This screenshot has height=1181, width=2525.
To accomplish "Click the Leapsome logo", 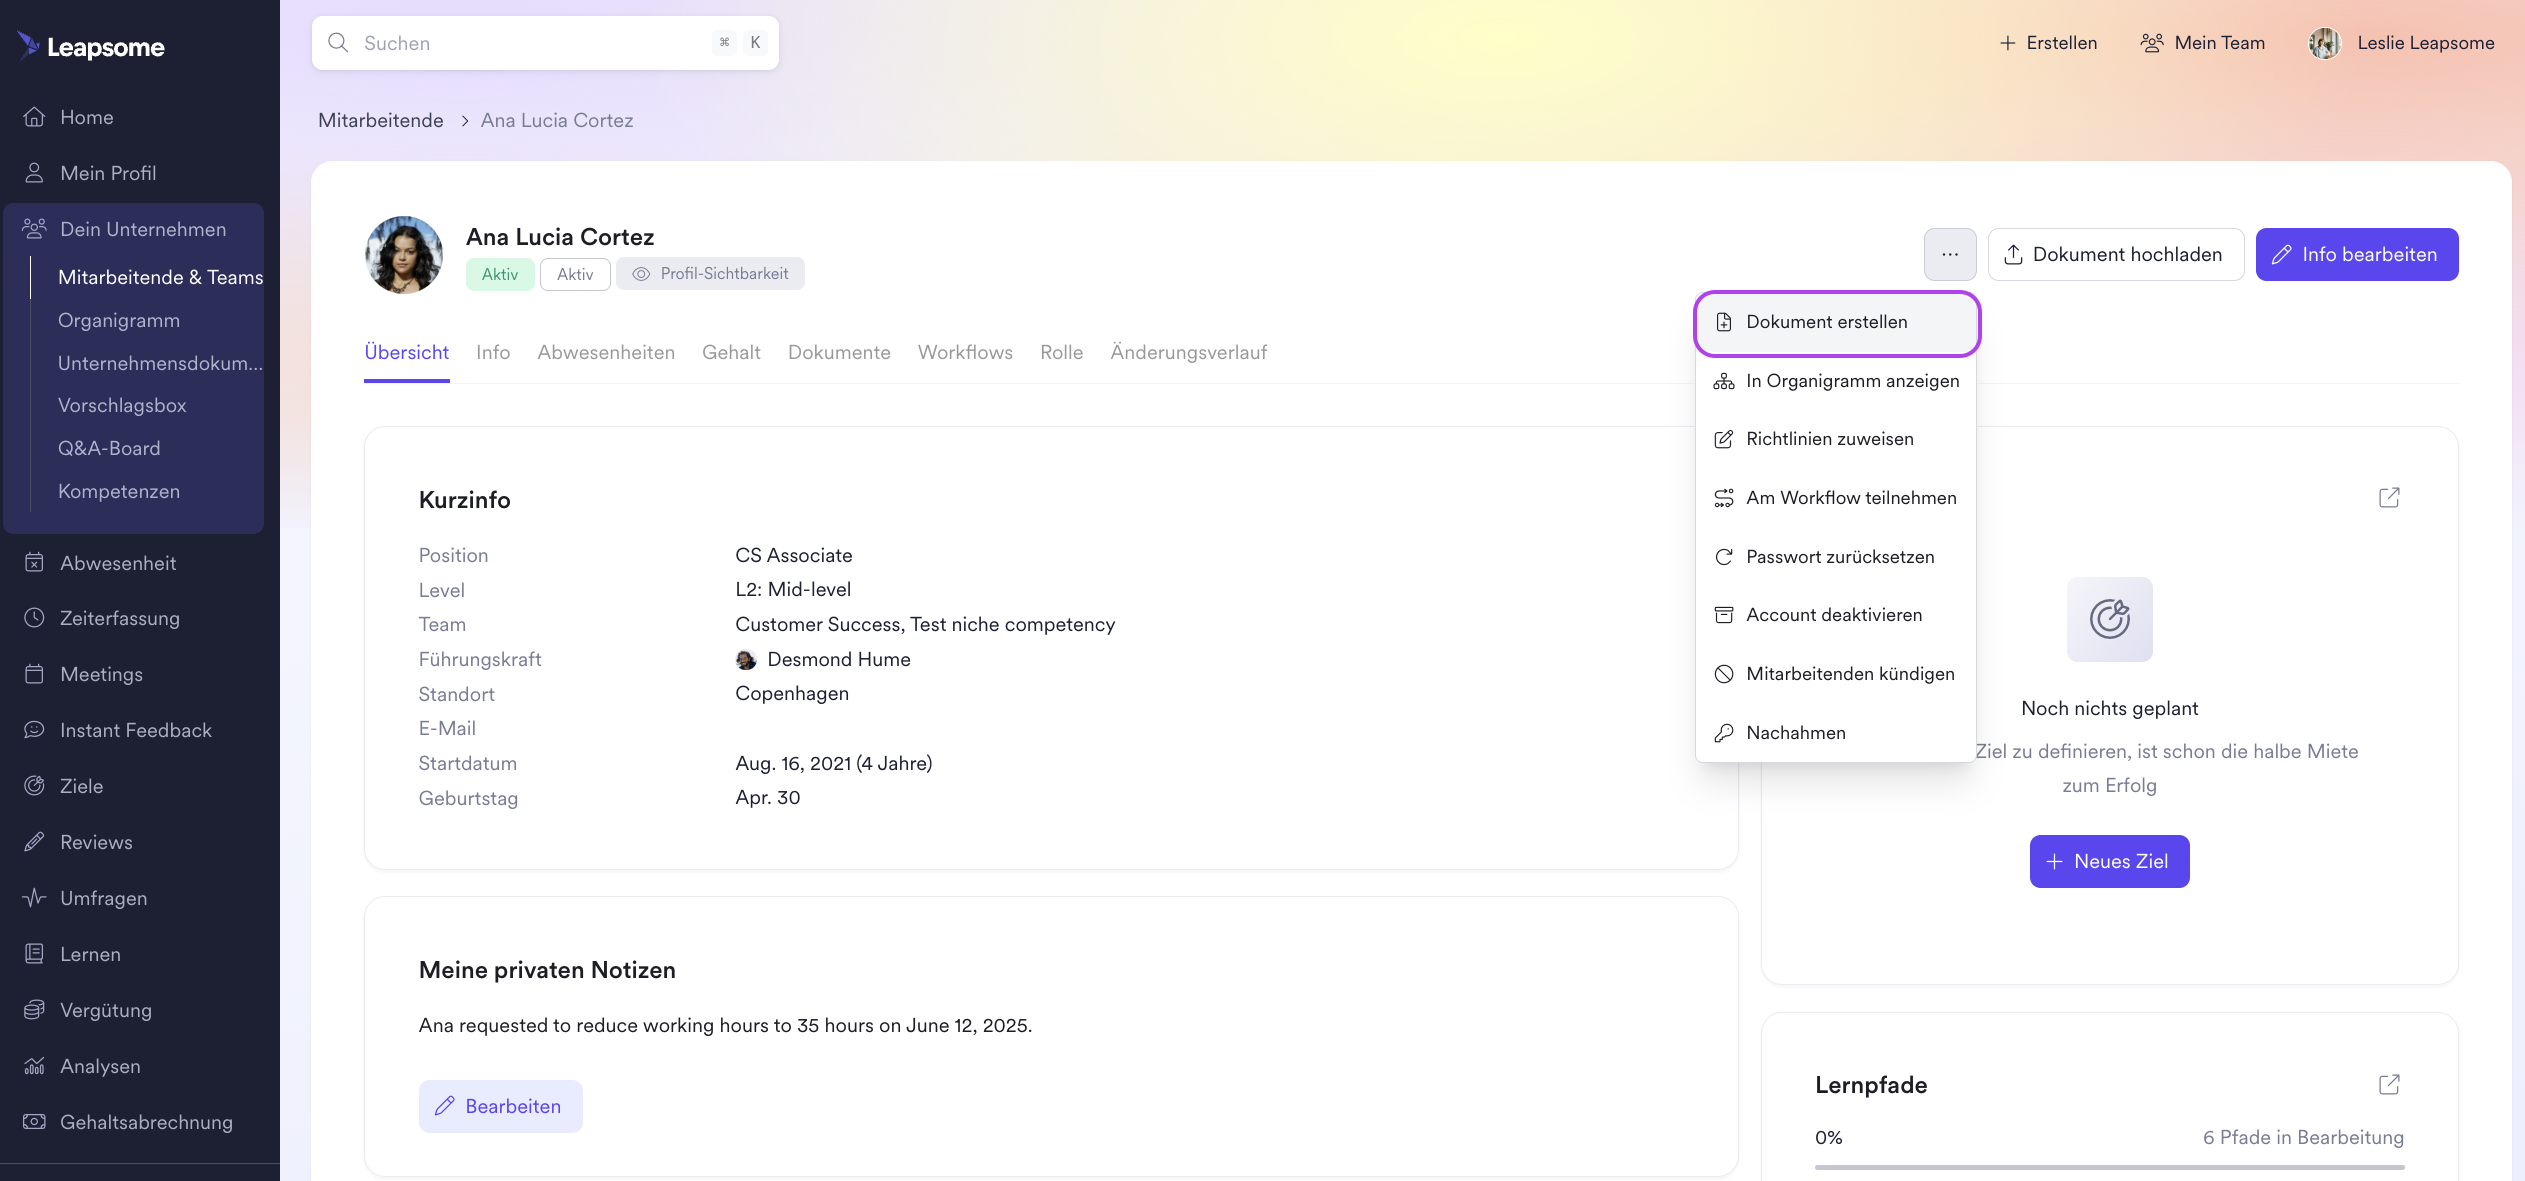I will [x=91, y=46].
